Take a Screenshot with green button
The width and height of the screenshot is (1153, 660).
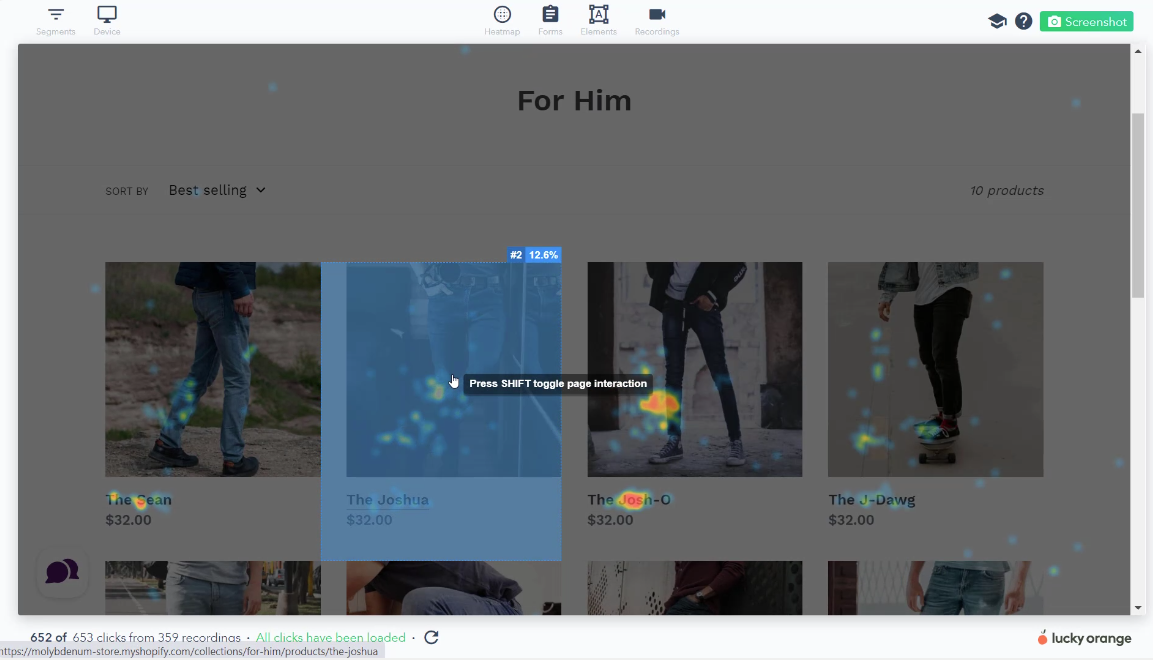[1086, 21]
